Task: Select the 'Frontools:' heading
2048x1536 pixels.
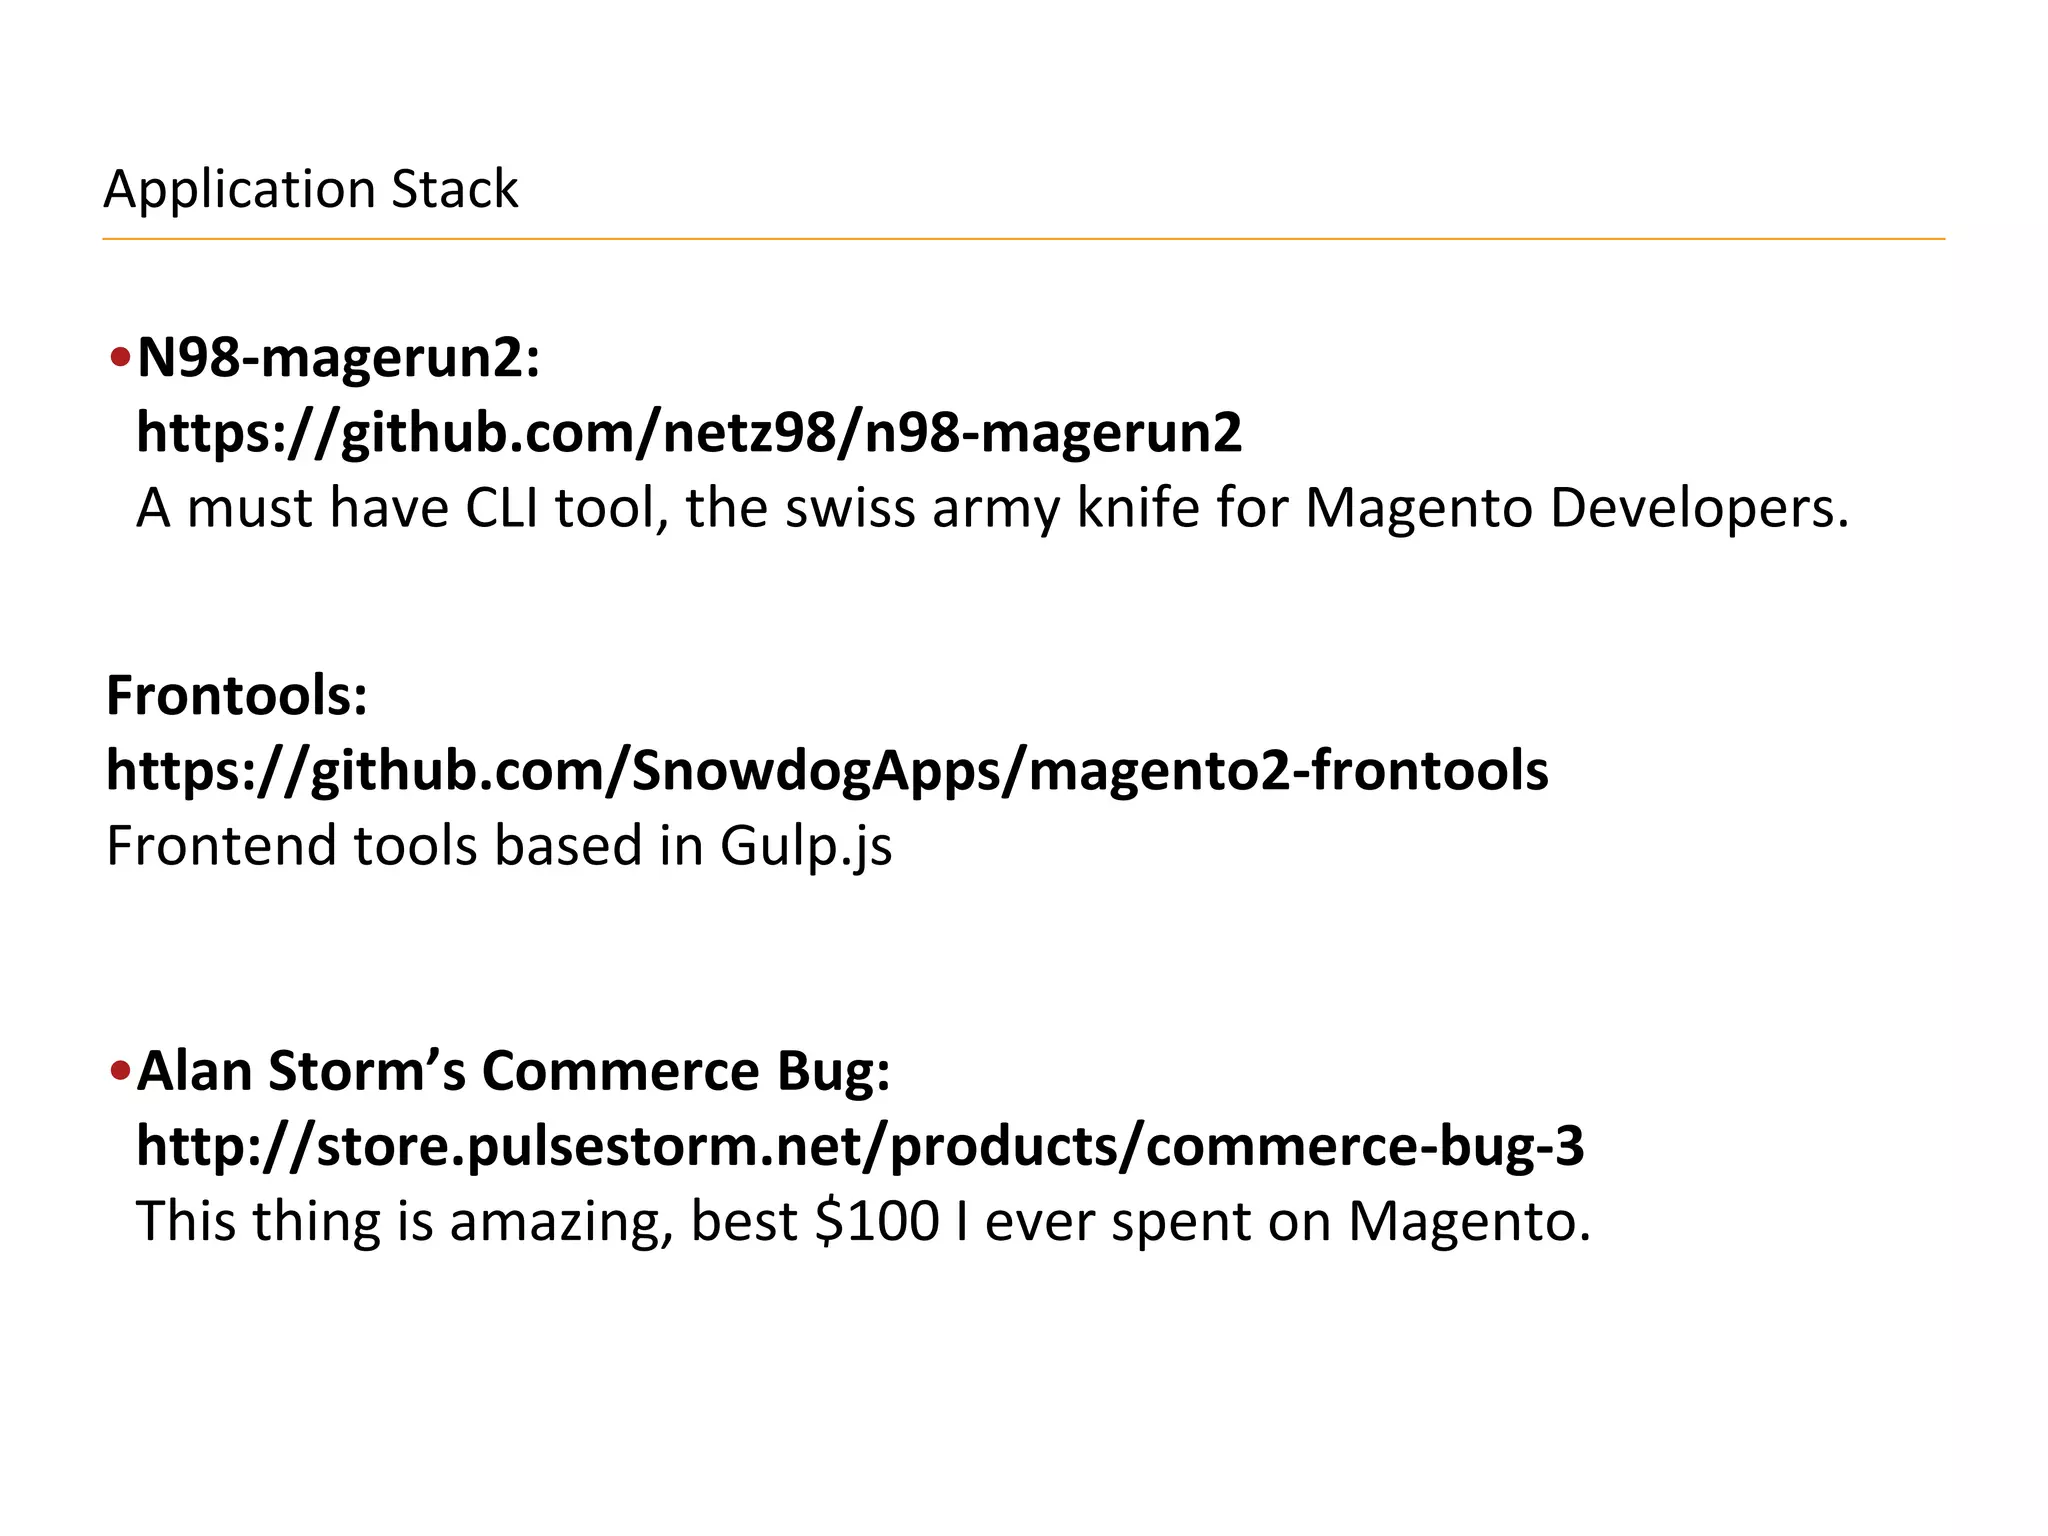Action: (x=237, y=695)
